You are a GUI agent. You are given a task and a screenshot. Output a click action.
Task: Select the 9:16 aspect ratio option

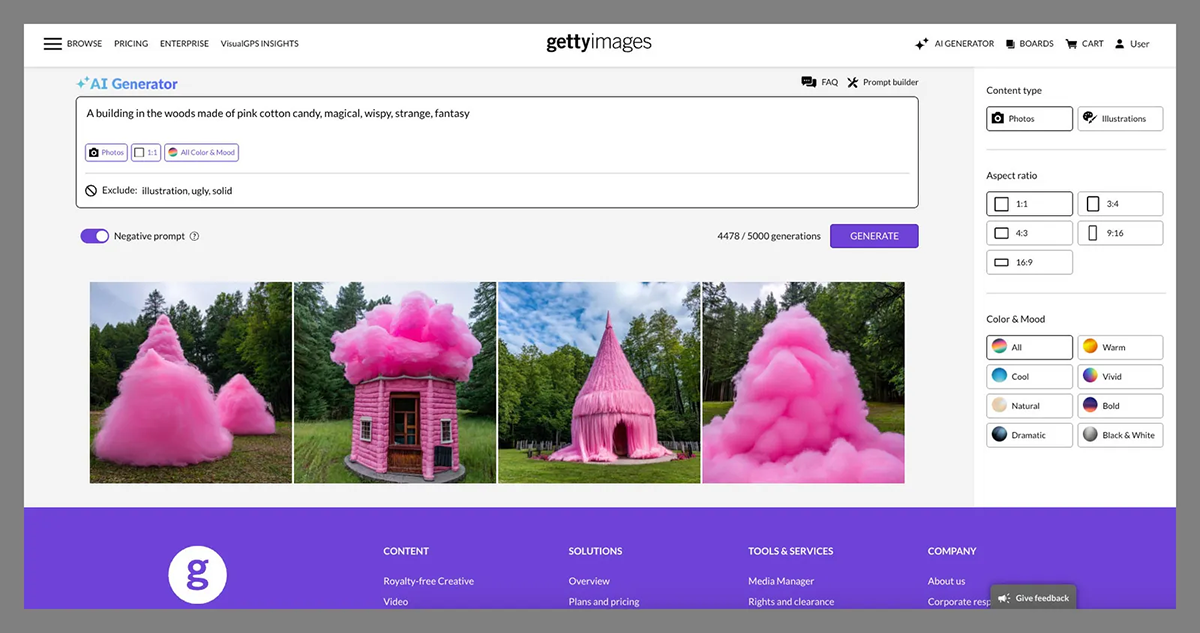[1120, 232]
